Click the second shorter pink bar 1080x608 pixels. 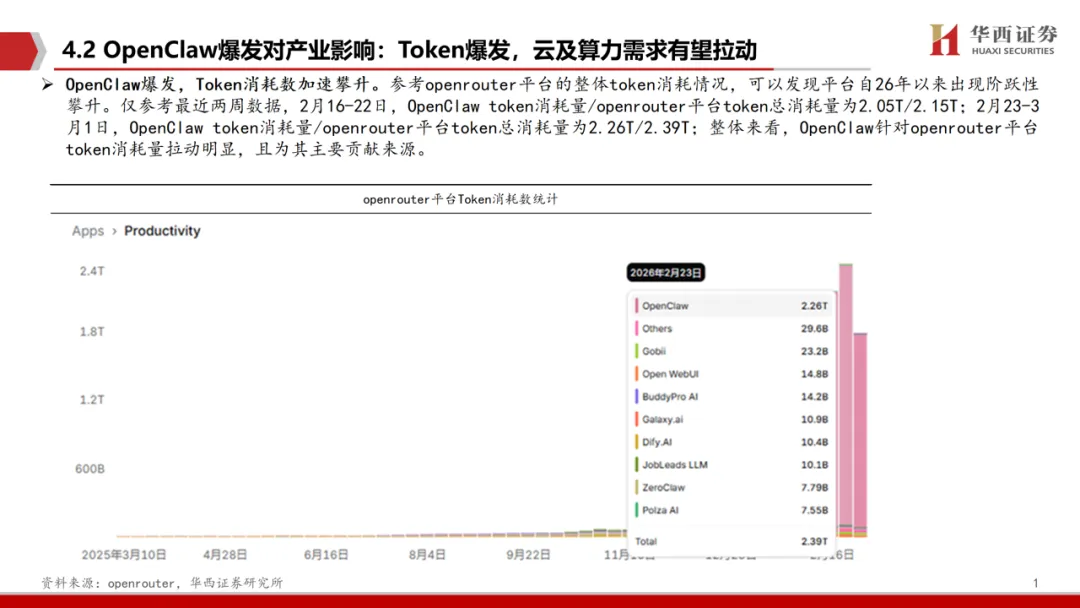click(x=860, y=434)
